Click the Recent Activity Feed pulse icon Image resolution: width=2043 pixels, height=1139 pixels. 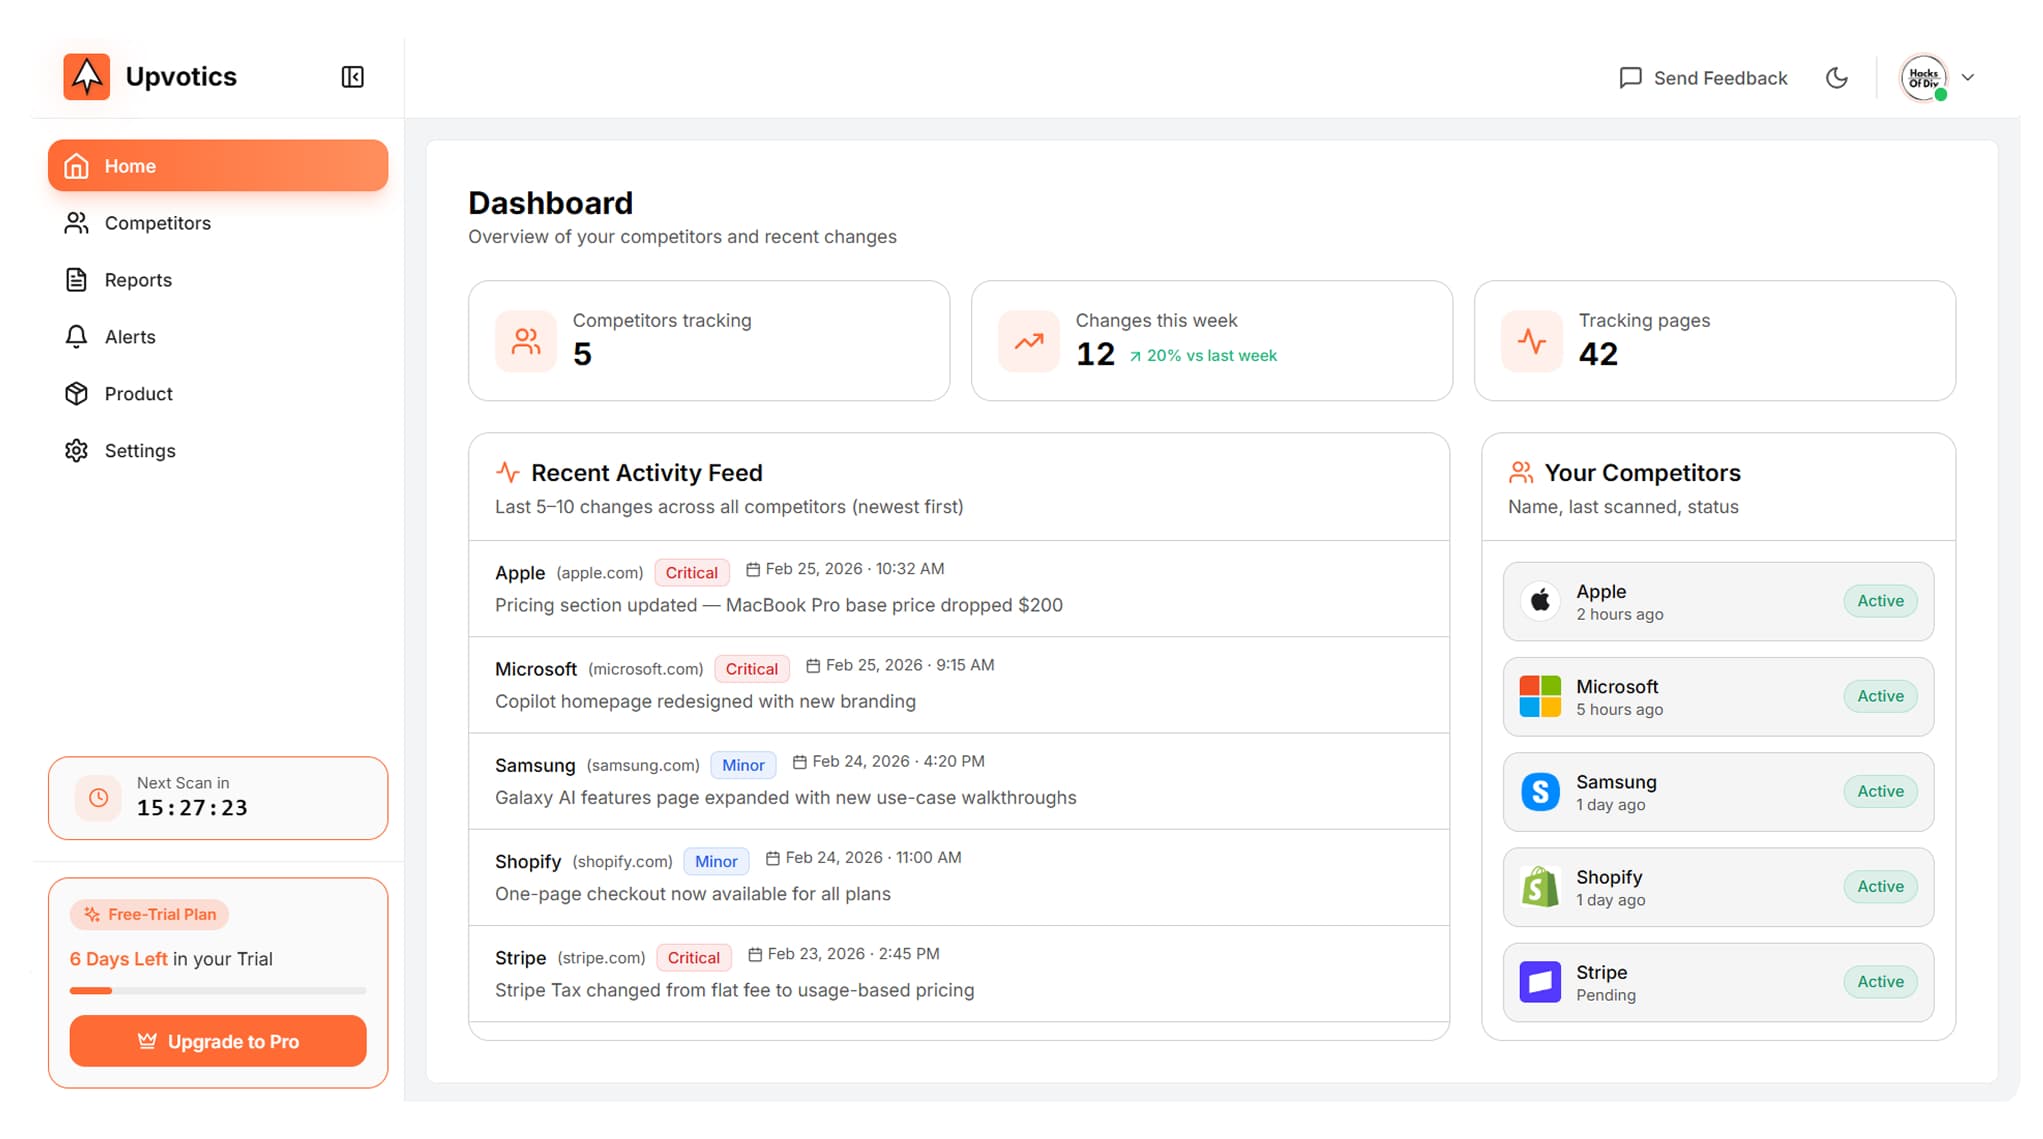pos(509,470)
